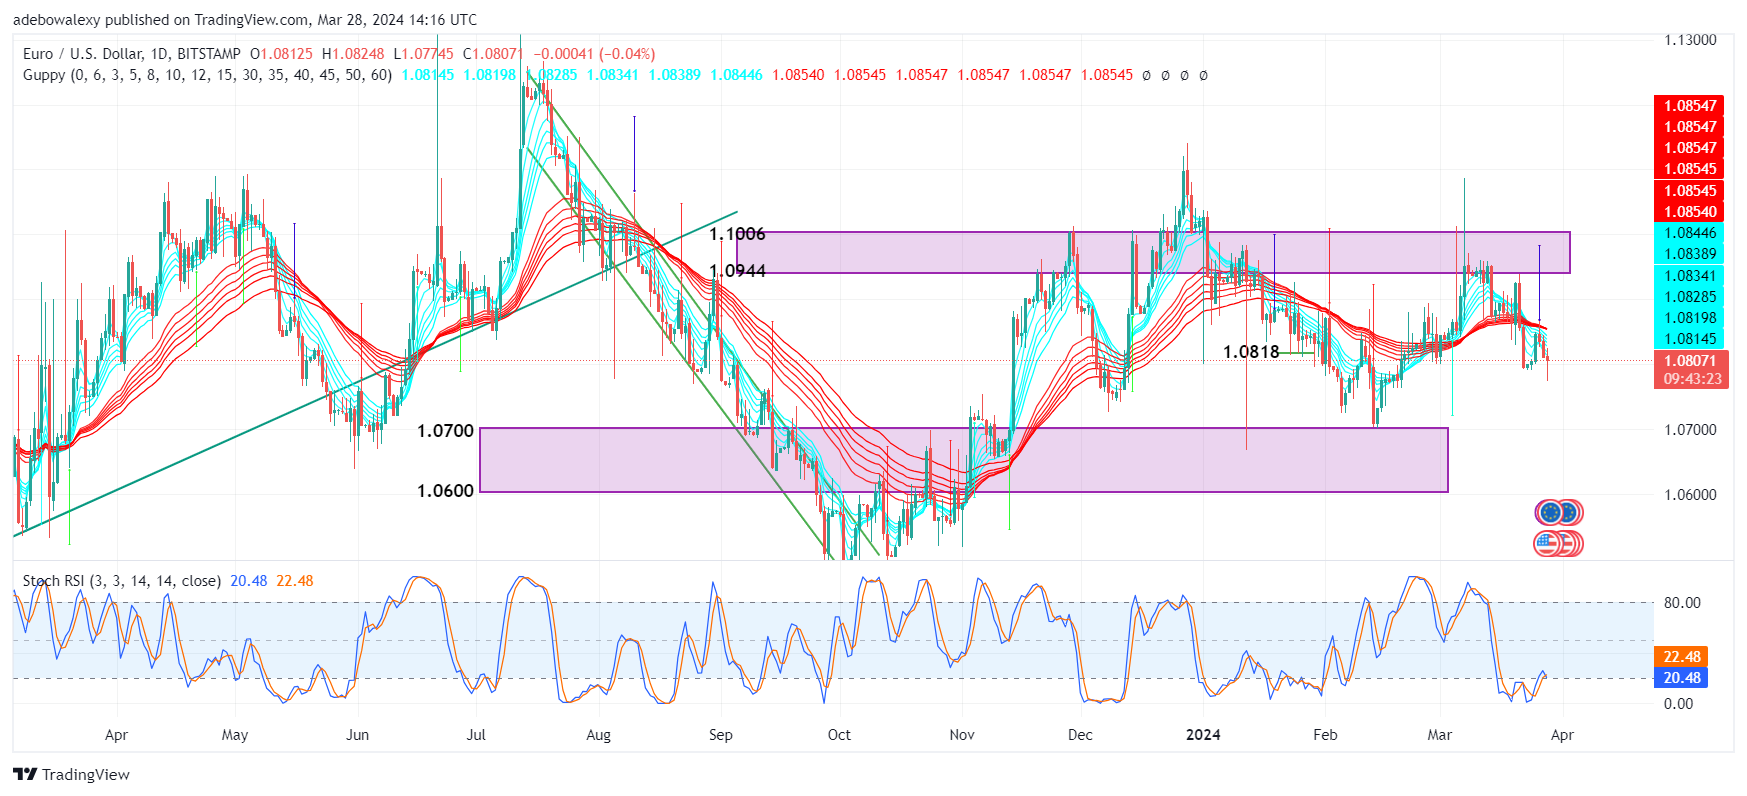Click the 1.07000 price axis label

point(1690,430)
